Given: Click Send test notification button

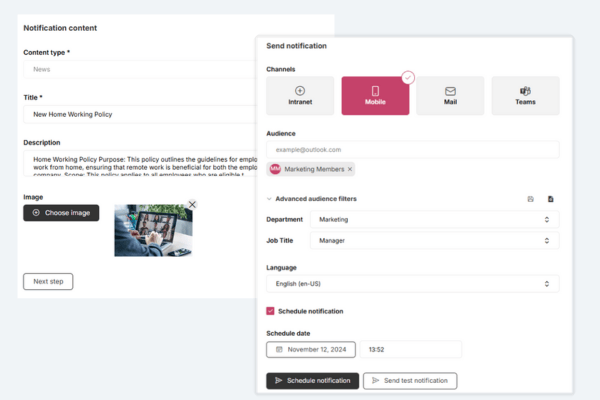Looking at the screenshot, I should (x=409, y=381).
